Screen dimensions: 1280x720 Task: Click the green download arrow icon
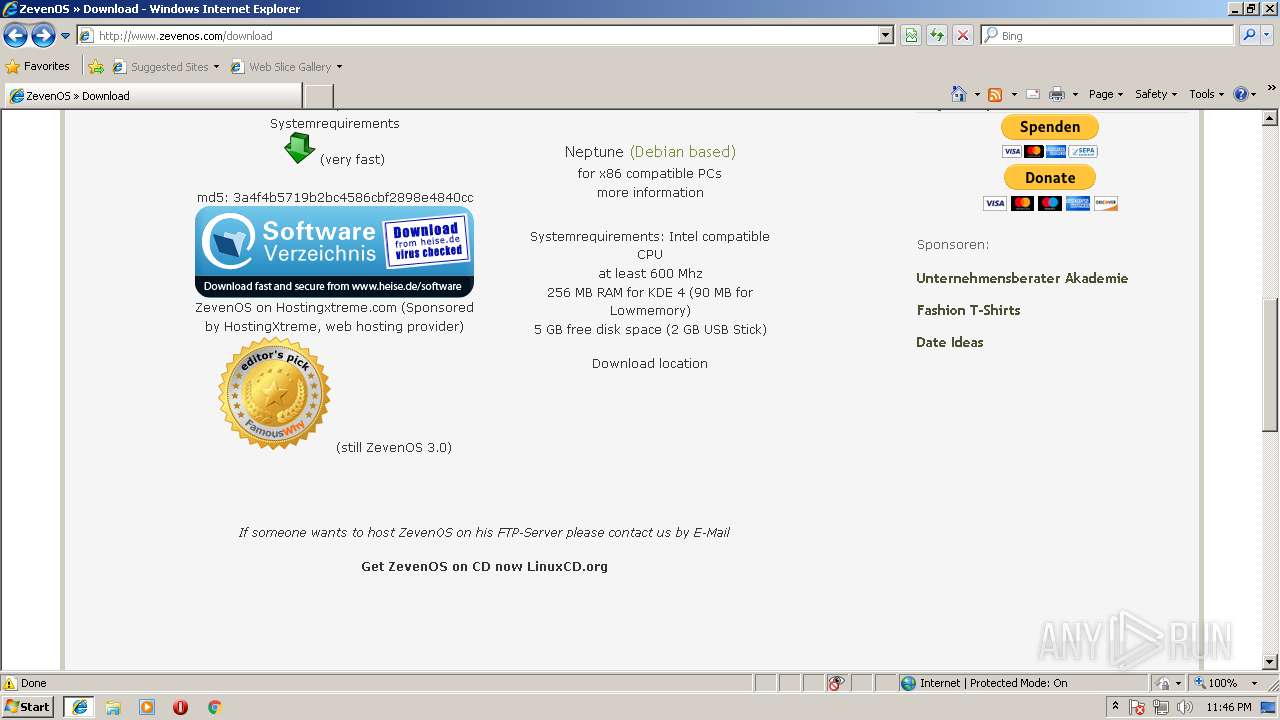299,149
